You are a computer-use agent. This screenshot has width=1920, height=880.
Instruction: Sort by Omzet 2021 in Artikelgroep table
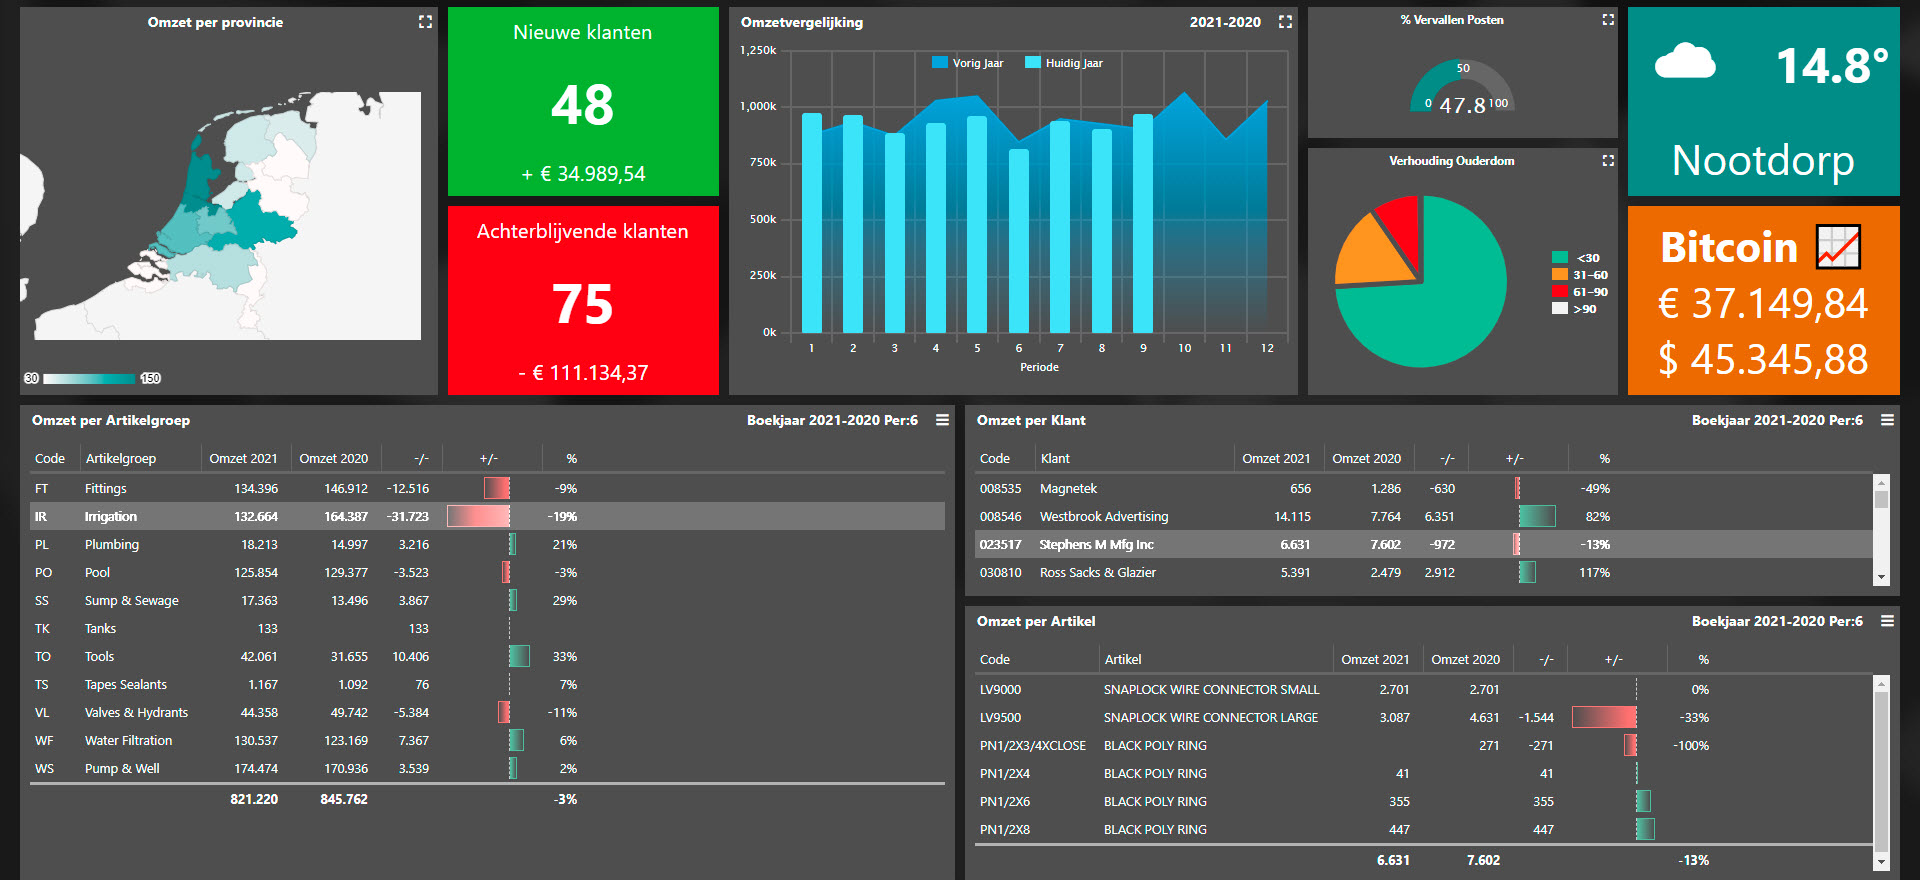243,459
